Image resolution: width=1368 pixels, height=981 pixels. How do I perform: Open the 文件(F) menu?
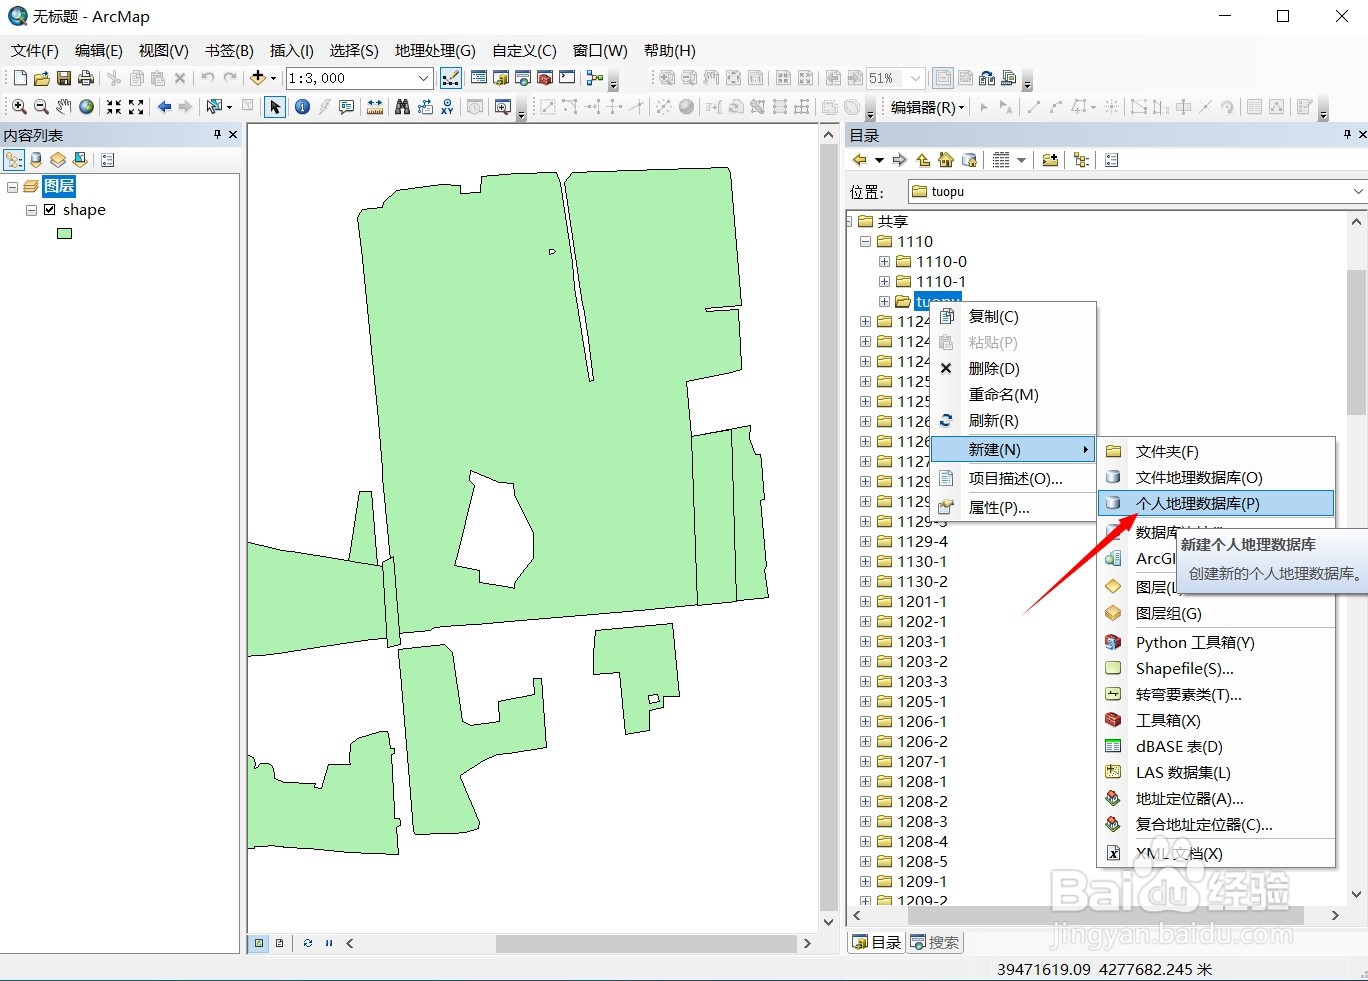(35, 50)
